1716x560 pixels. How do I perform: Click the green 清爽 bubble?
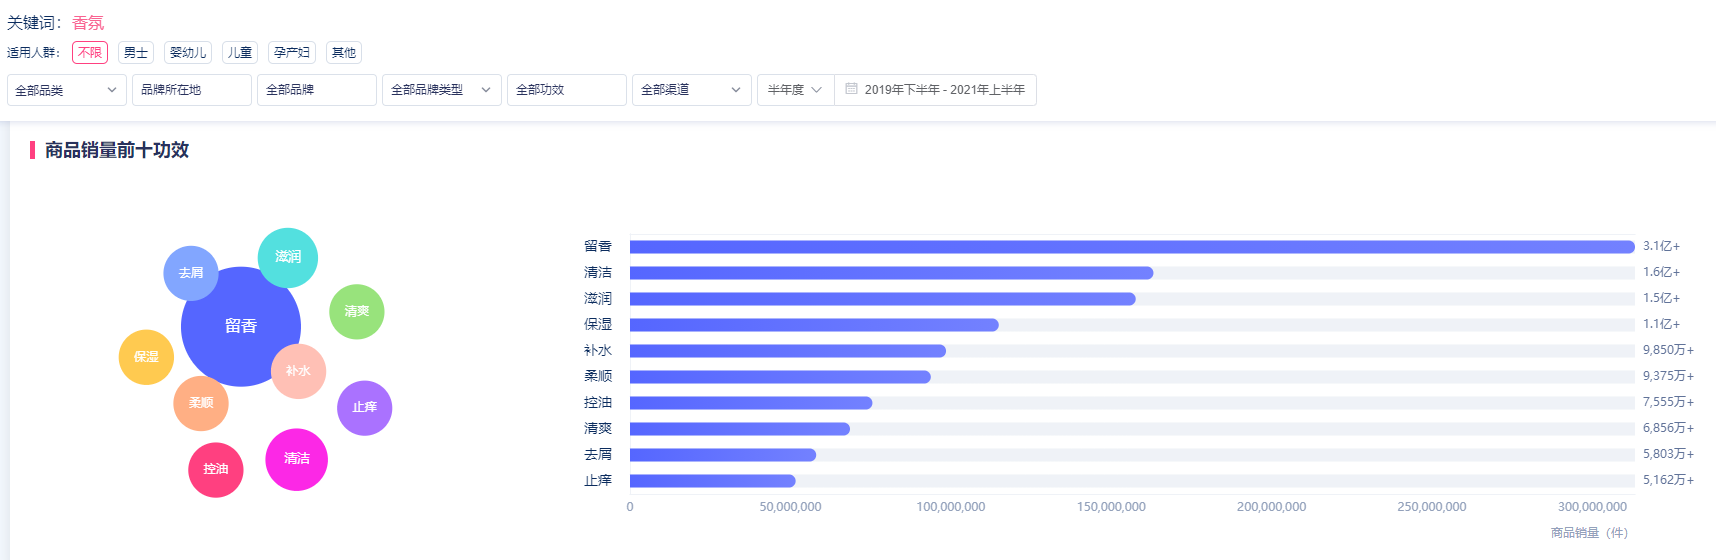pos(357,312)
